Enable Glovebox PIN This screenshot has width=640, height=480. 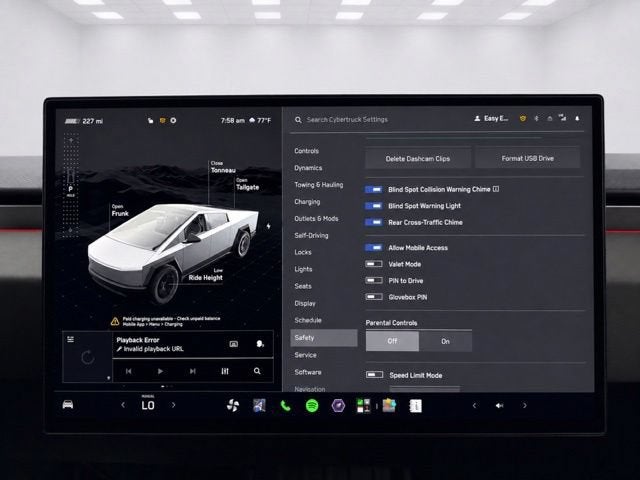pyautogui.click(x=373, y=297)
